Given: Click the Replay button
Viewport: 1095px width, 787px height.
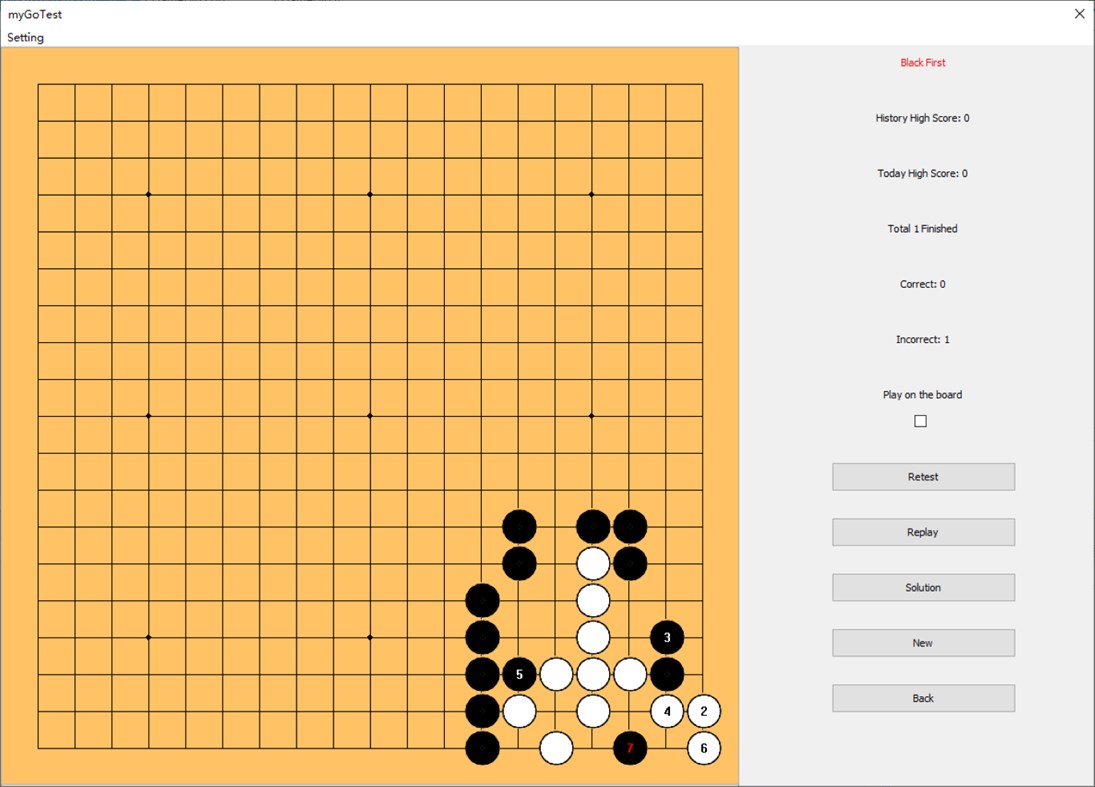Looking at the screenshot, I should click(922, 531).
